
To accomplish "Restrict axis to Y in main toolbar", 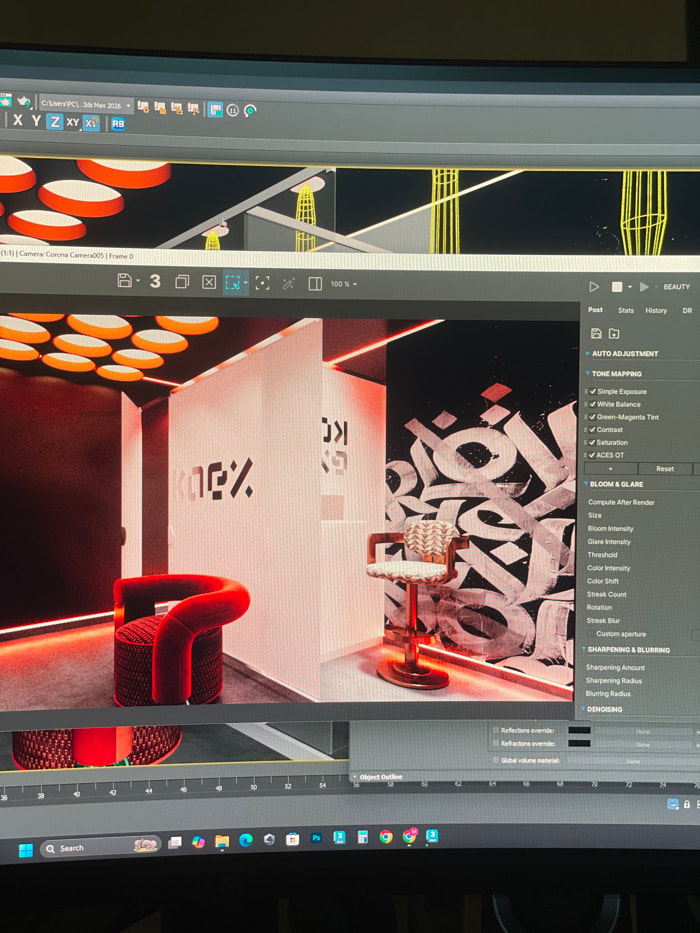I will point(36,121).
